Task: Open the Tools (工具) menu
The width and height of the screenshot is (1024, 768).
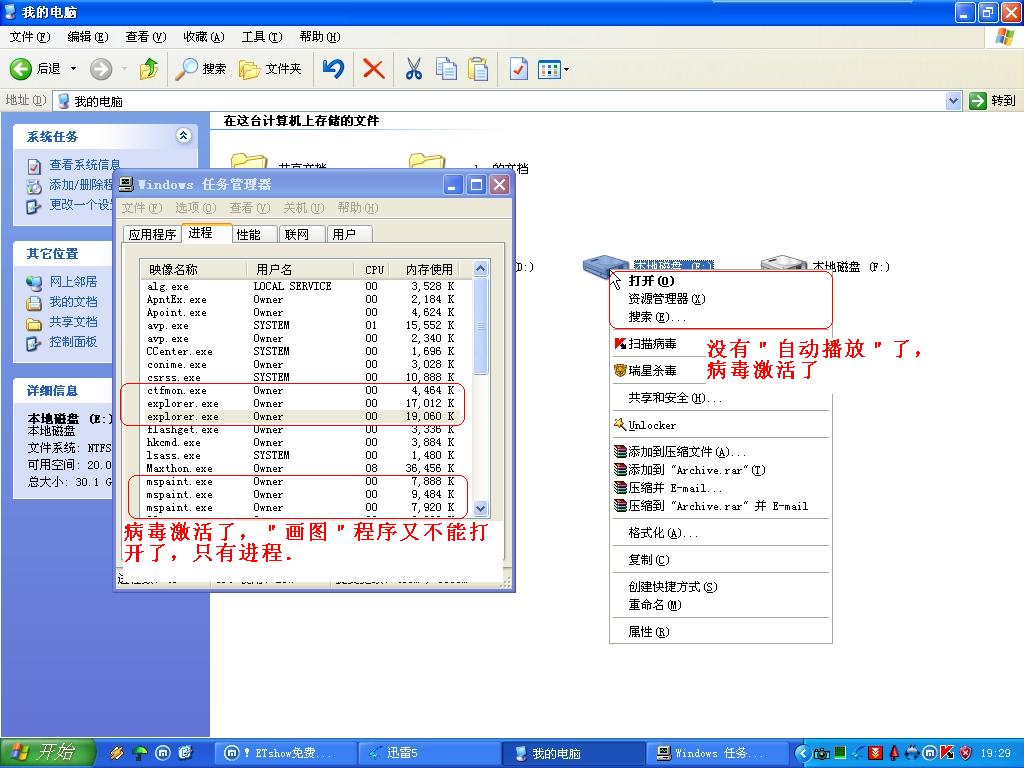Action: click(x=261, y=37)
